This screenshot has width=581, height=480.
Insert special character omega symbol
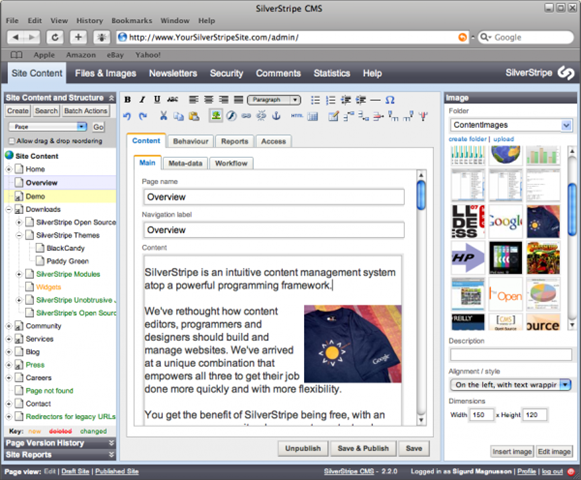pyautogui.click(x=390, y=100)
